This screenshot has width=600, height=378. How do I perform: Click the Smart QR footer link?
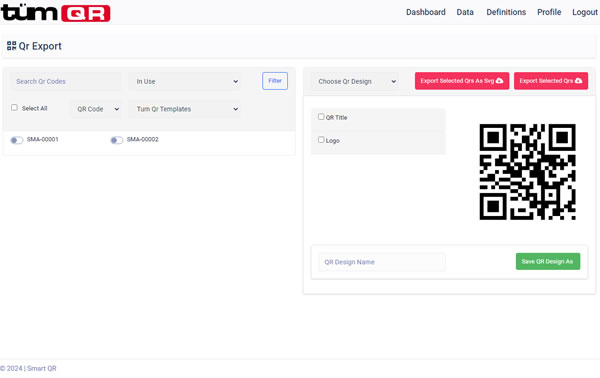pos(42,368)
